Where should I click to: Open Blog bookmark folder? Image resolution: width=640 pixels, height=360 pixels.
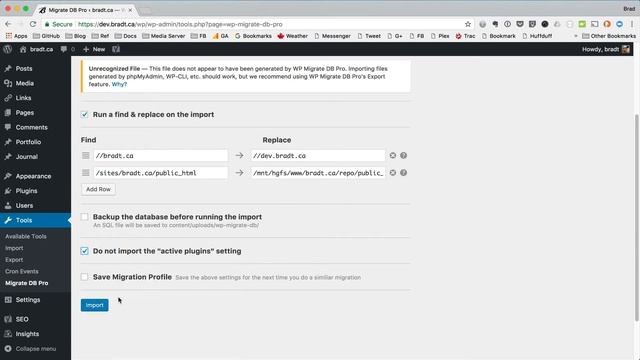(76, 36)
